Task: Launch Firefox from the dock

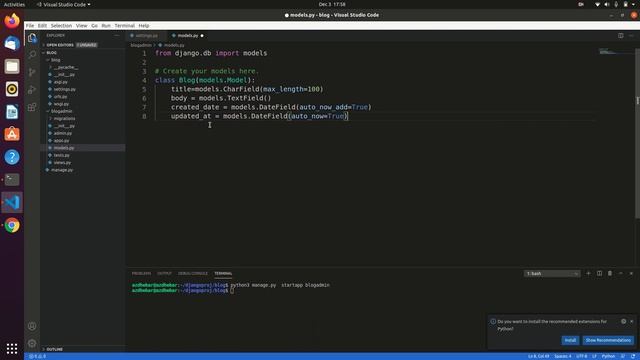Action: tap(12, 20)
